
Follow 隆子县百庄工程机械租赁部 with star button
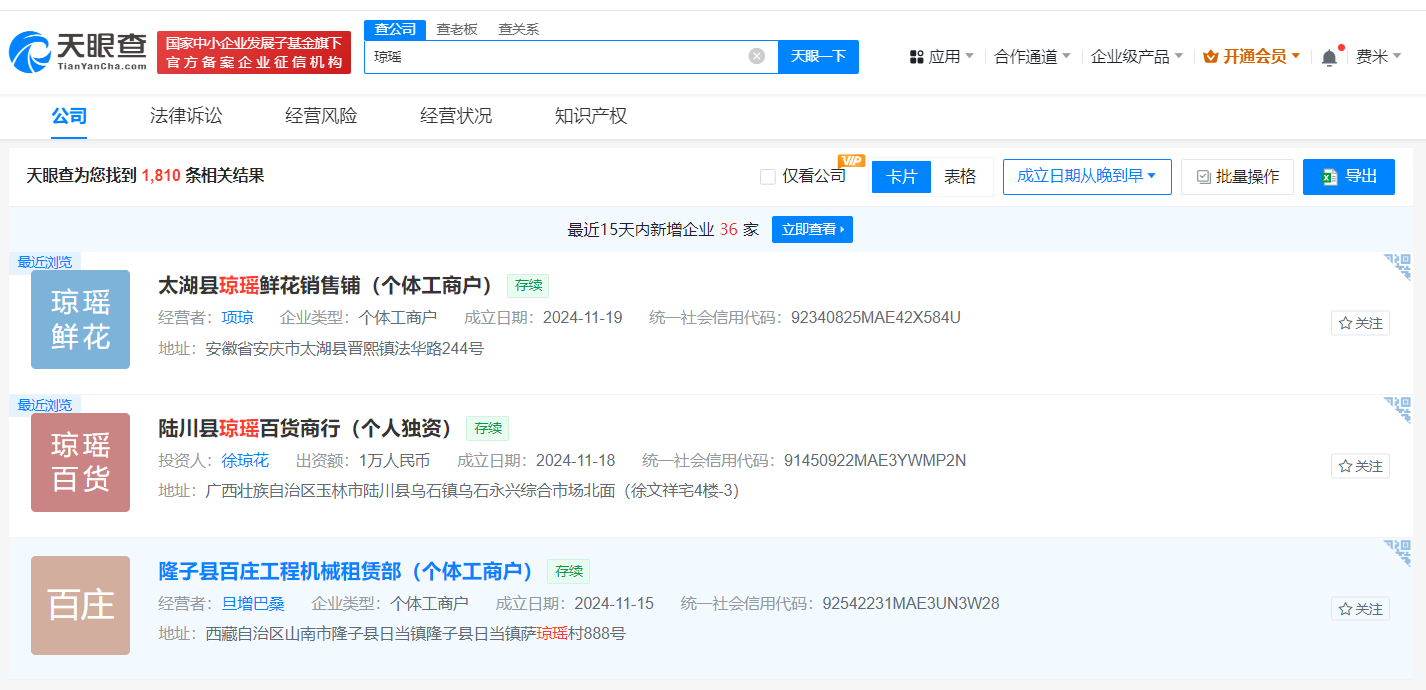(x=1360, y=609)
